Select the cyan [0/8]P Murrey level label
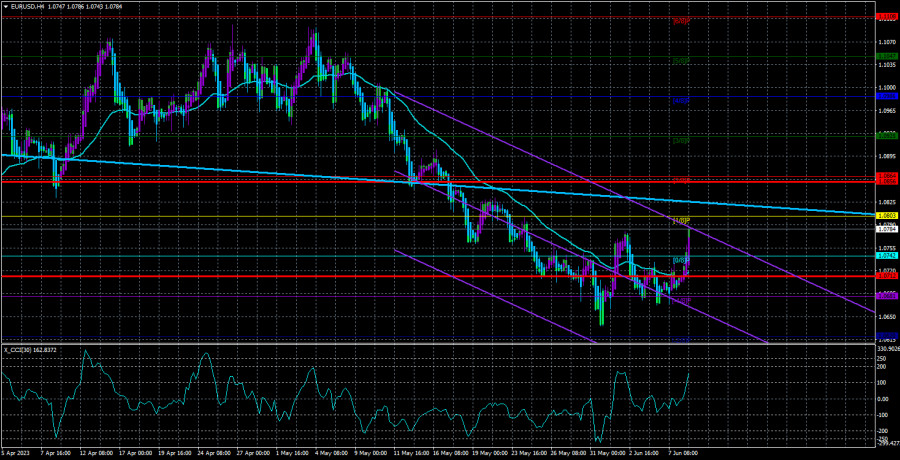 pos(681,261)
